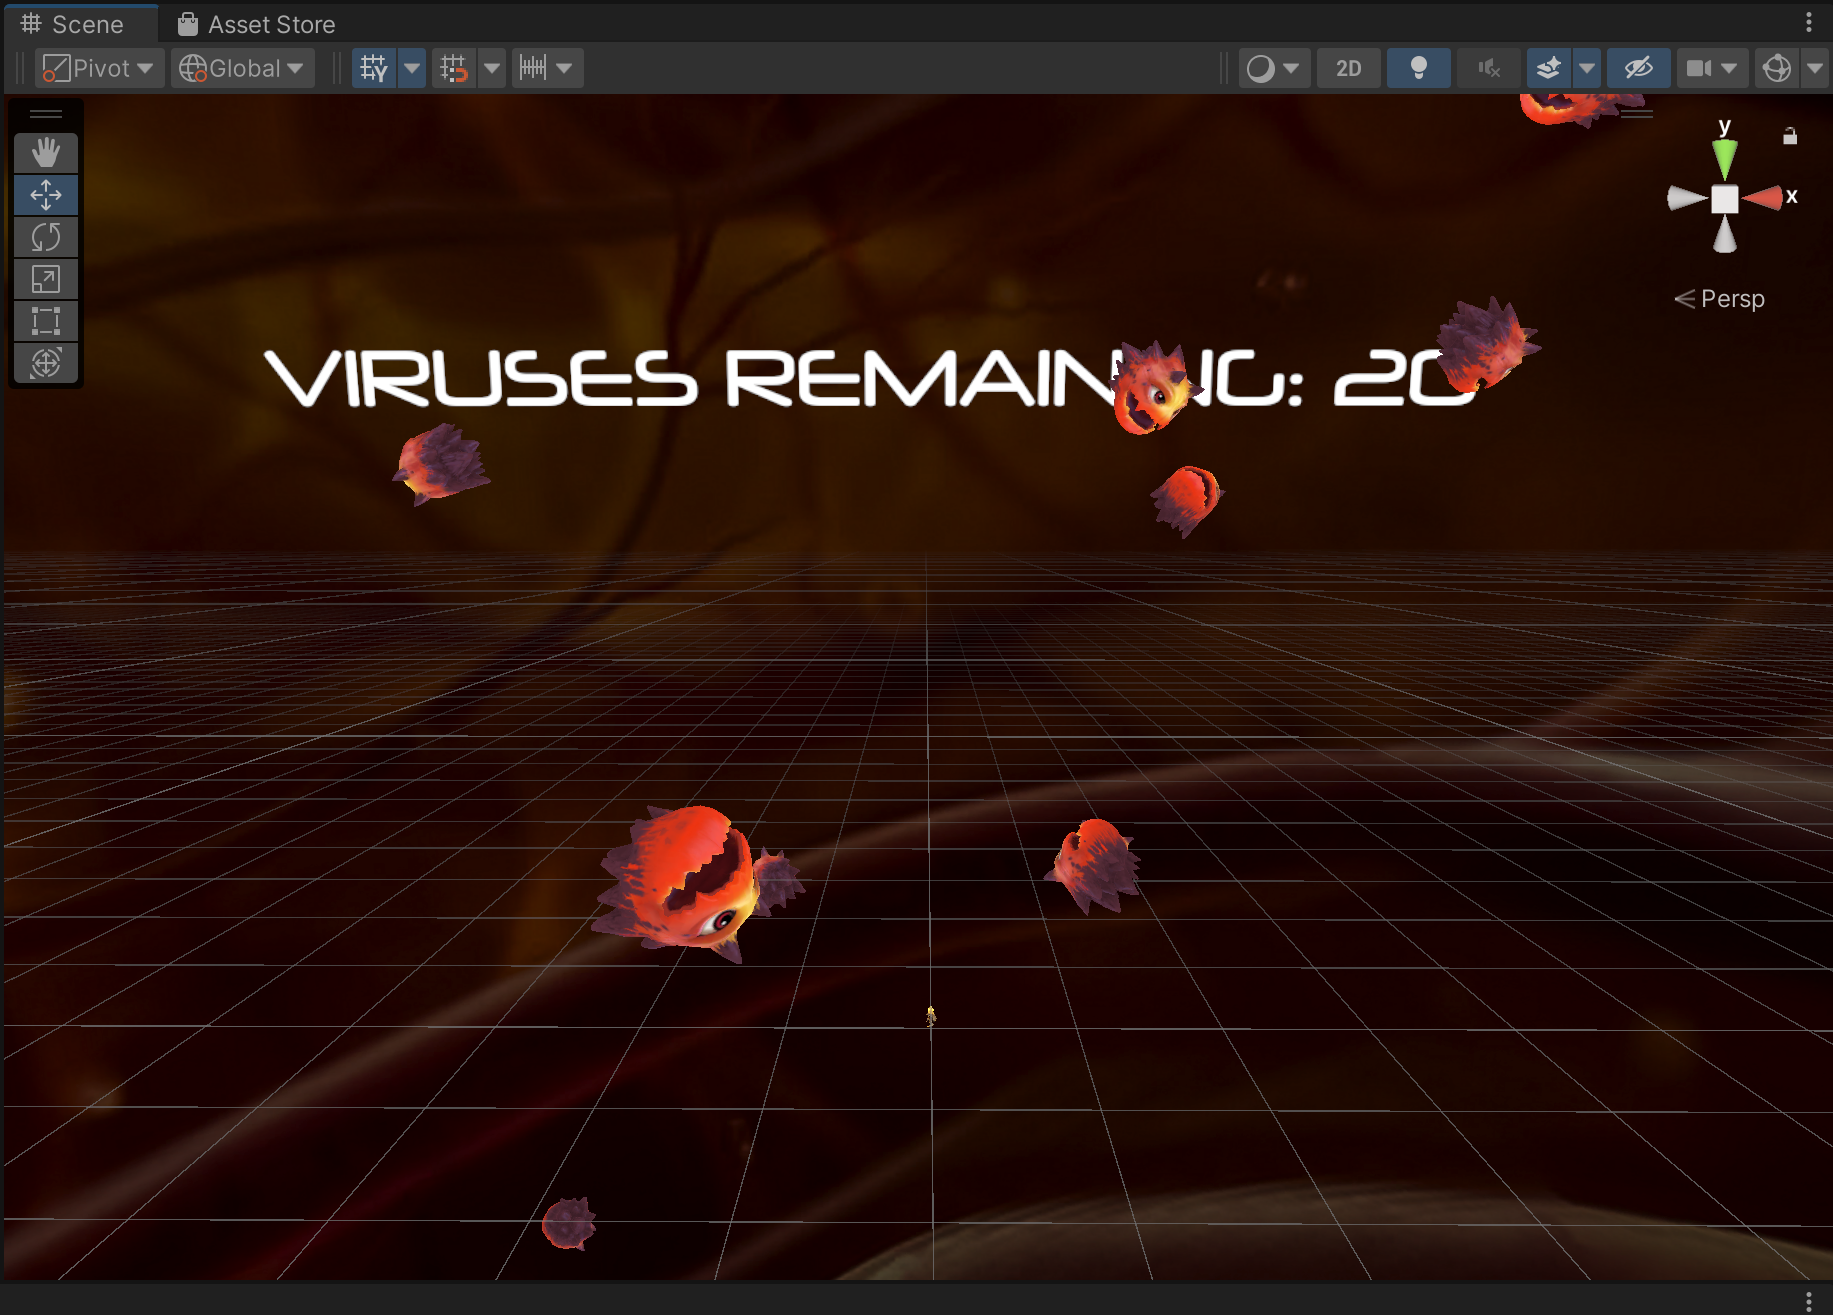This screenshot has height=1315, width=1833.
Task: Open the bottom panel kebab menu
Action: tap(1809, 1300)
